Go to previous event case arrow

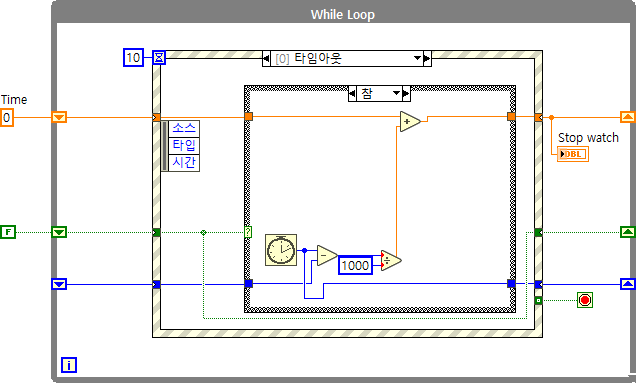coord(266,58)
